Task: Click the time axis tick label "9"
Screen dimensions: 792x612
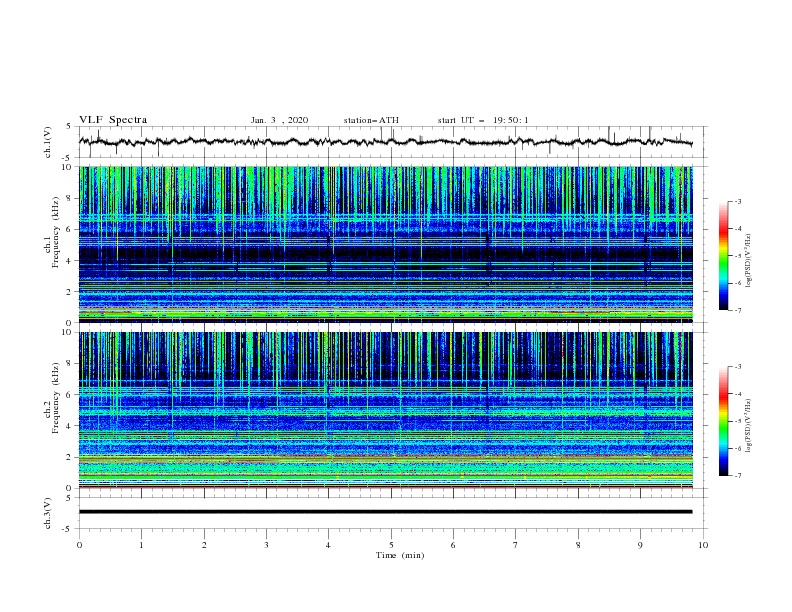Action: tap(640, 545)
